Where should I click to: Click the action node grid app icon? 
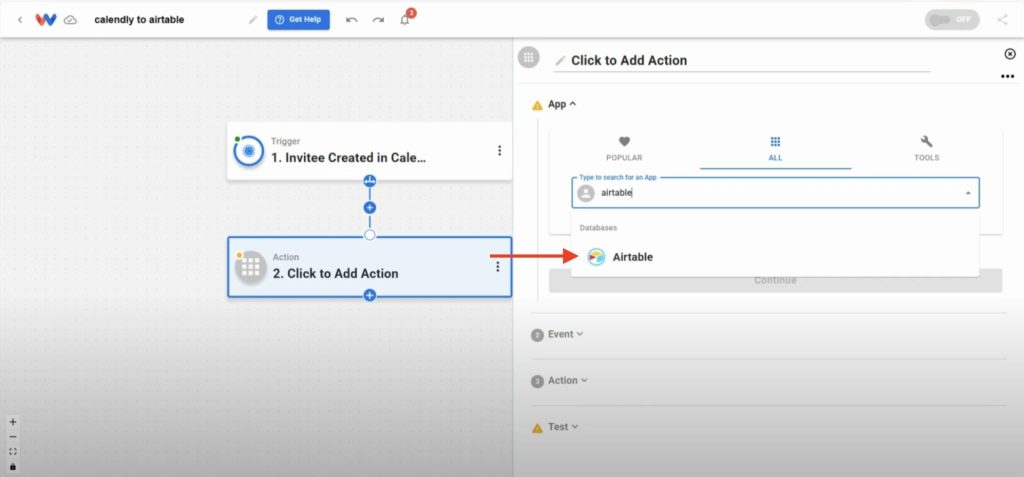[x=251, y=267]
